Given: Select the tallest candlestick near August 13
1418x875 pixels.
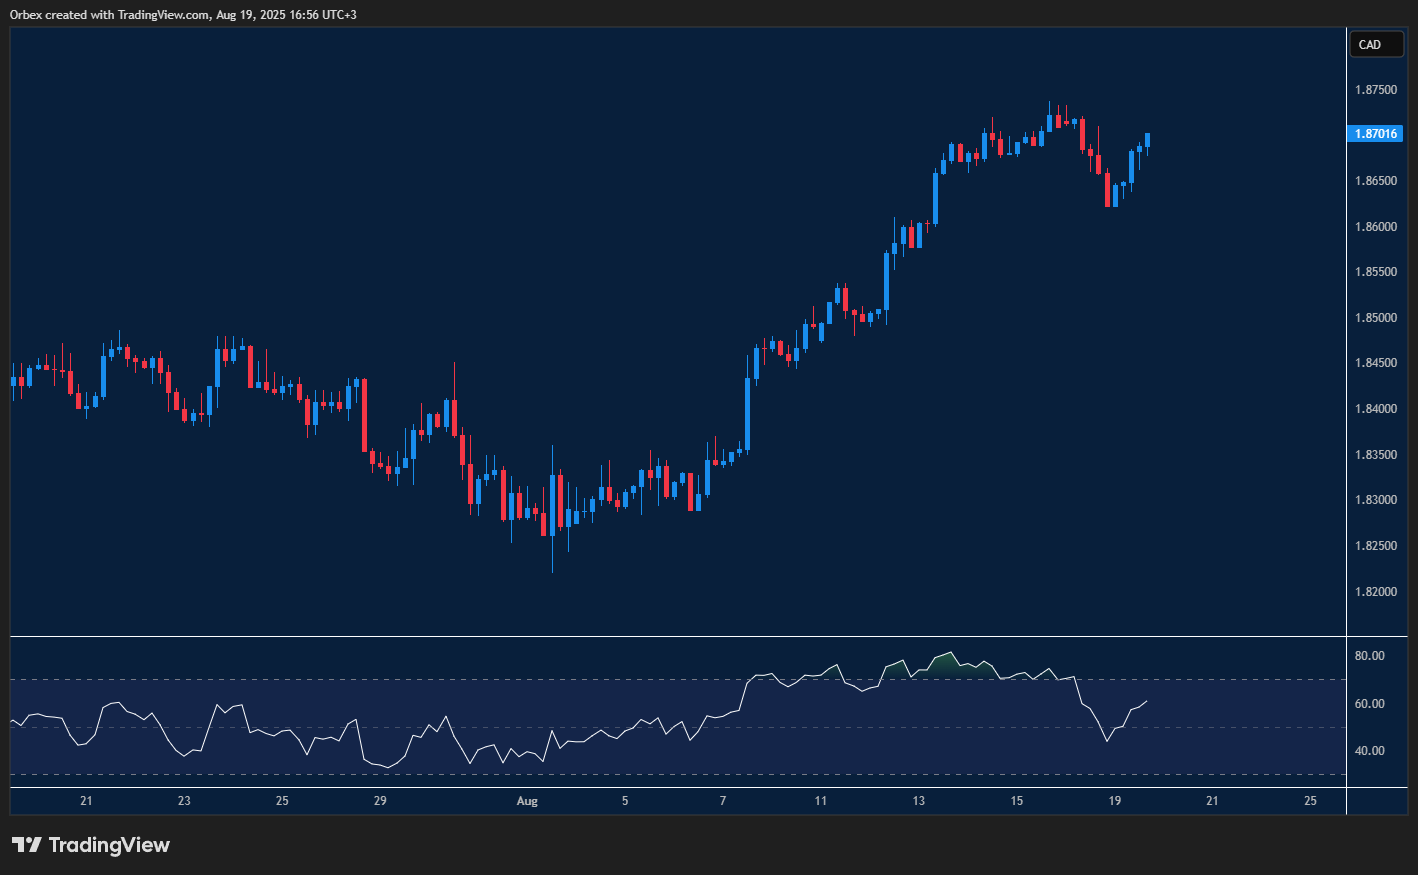Looking at the screenshot, I should (936, 200).
